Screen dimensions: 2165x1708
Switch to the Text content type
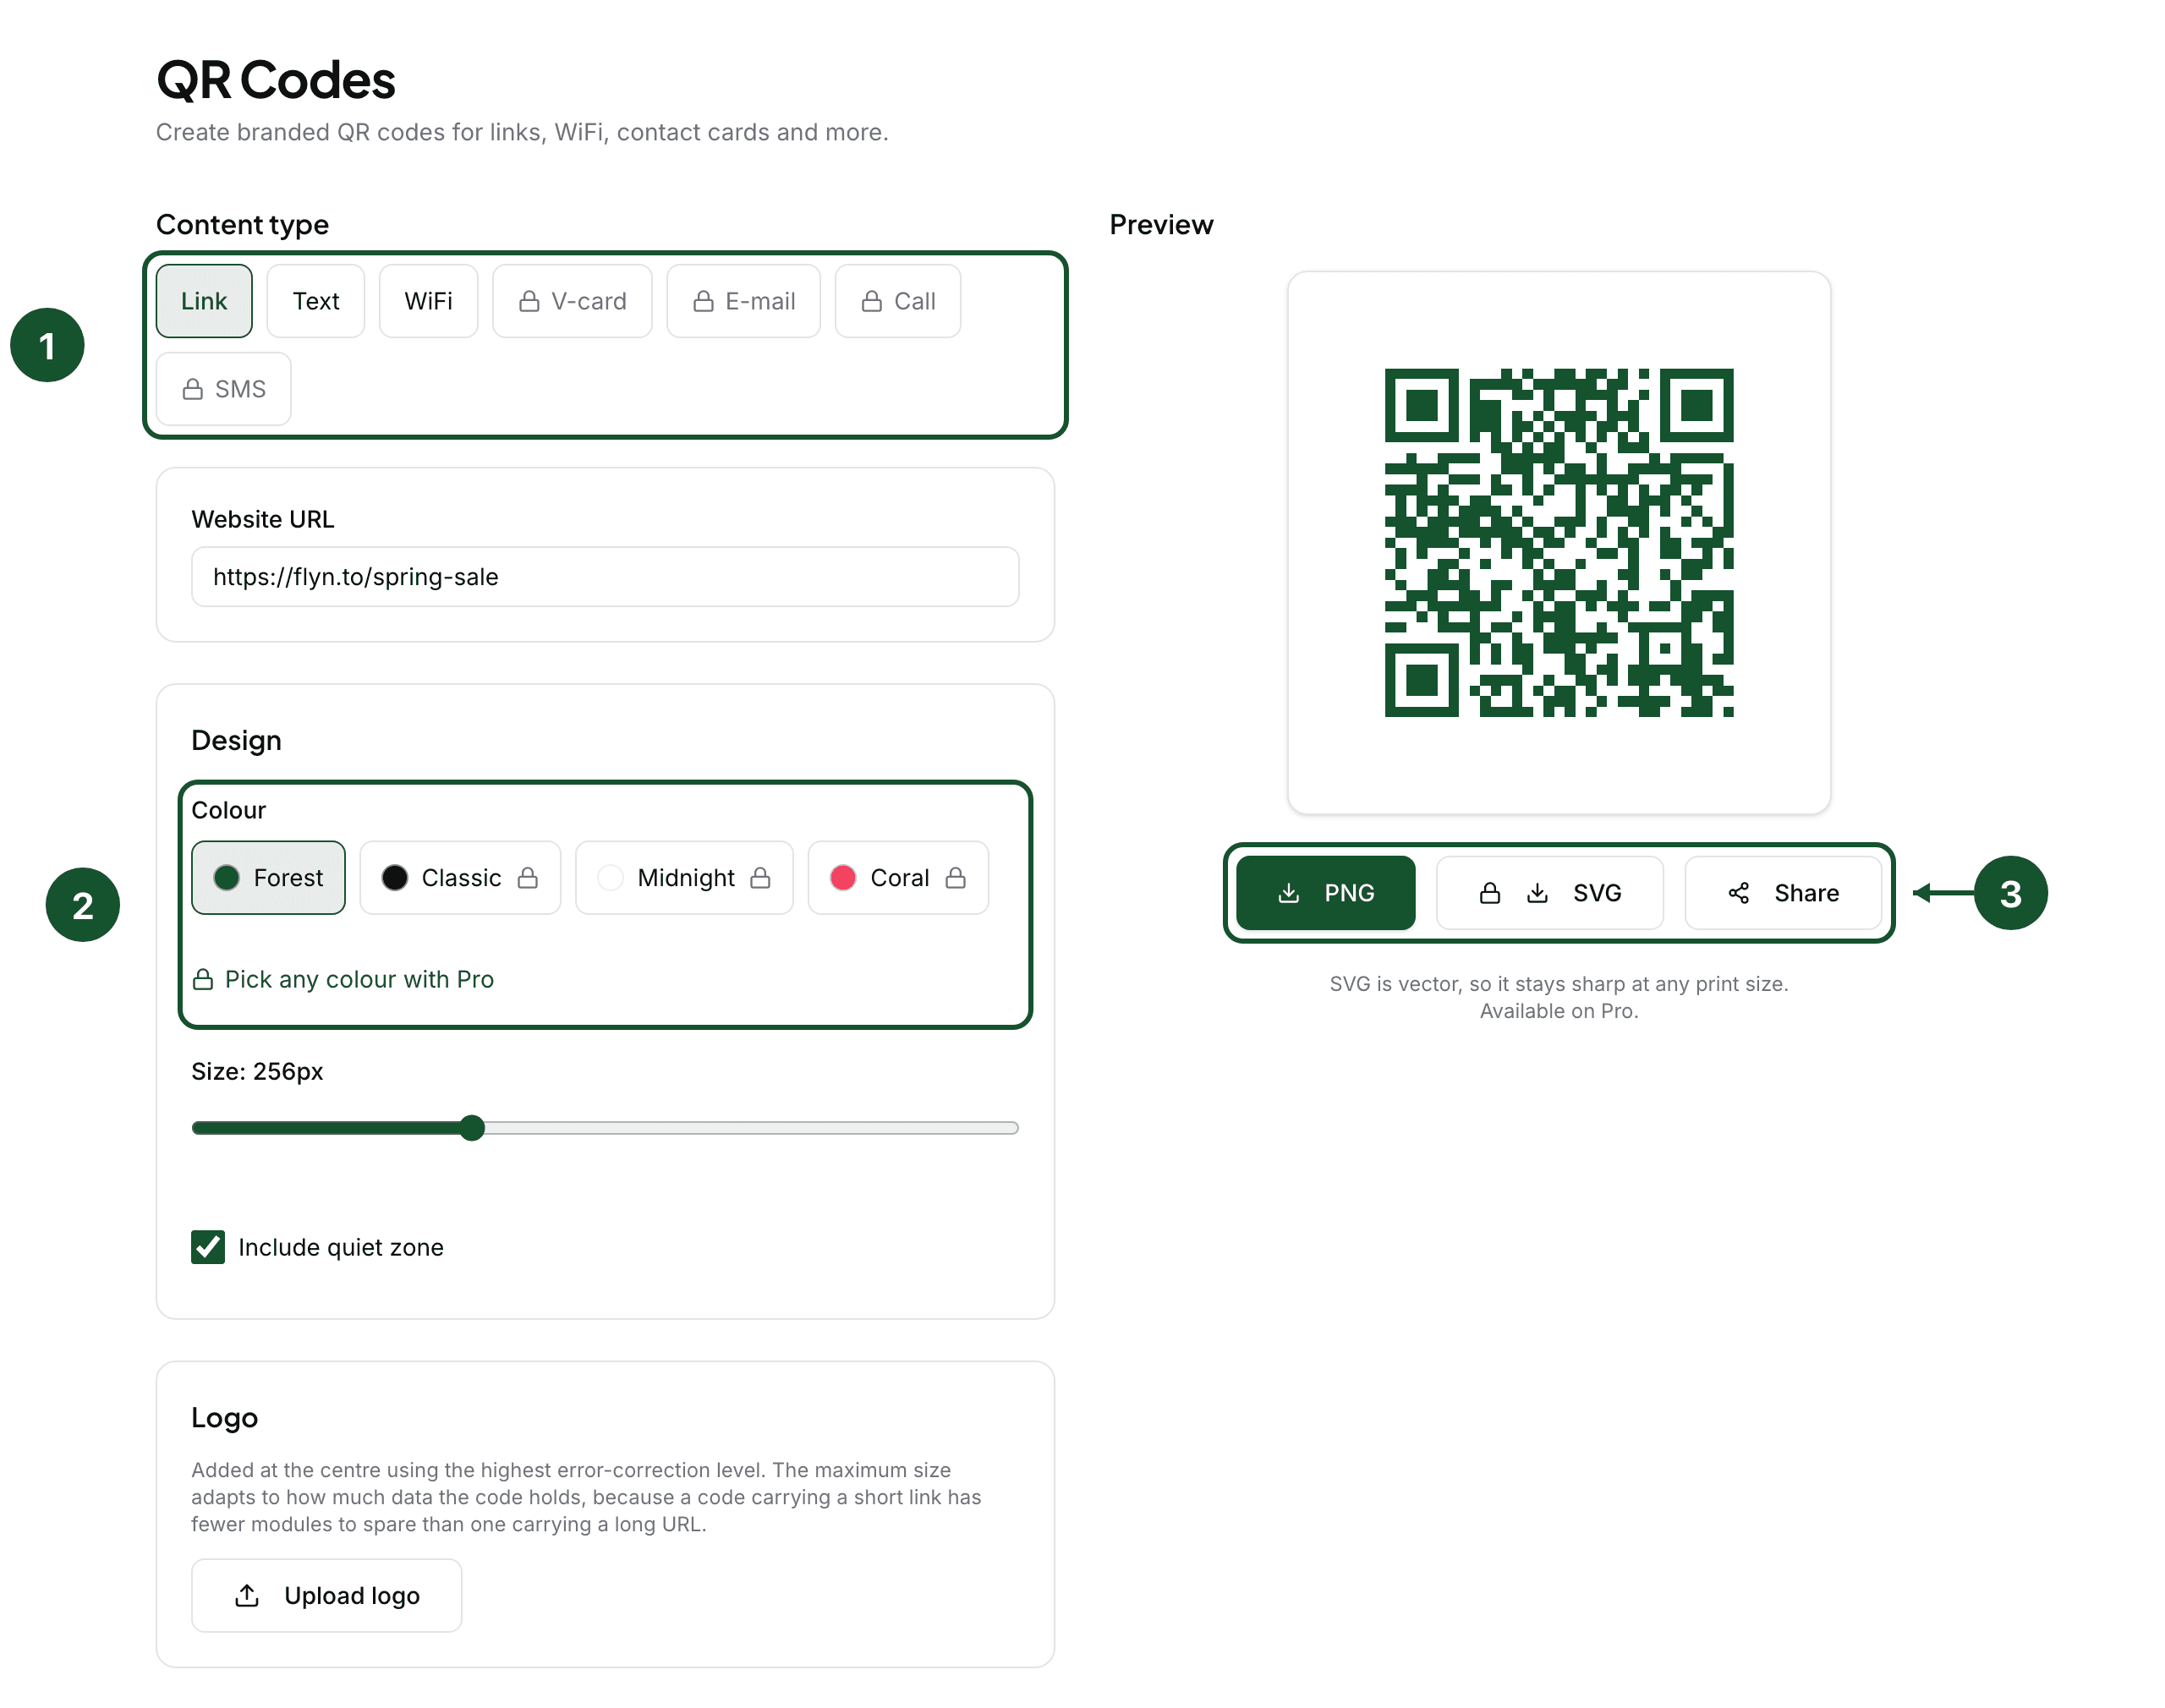coord(316,301)
